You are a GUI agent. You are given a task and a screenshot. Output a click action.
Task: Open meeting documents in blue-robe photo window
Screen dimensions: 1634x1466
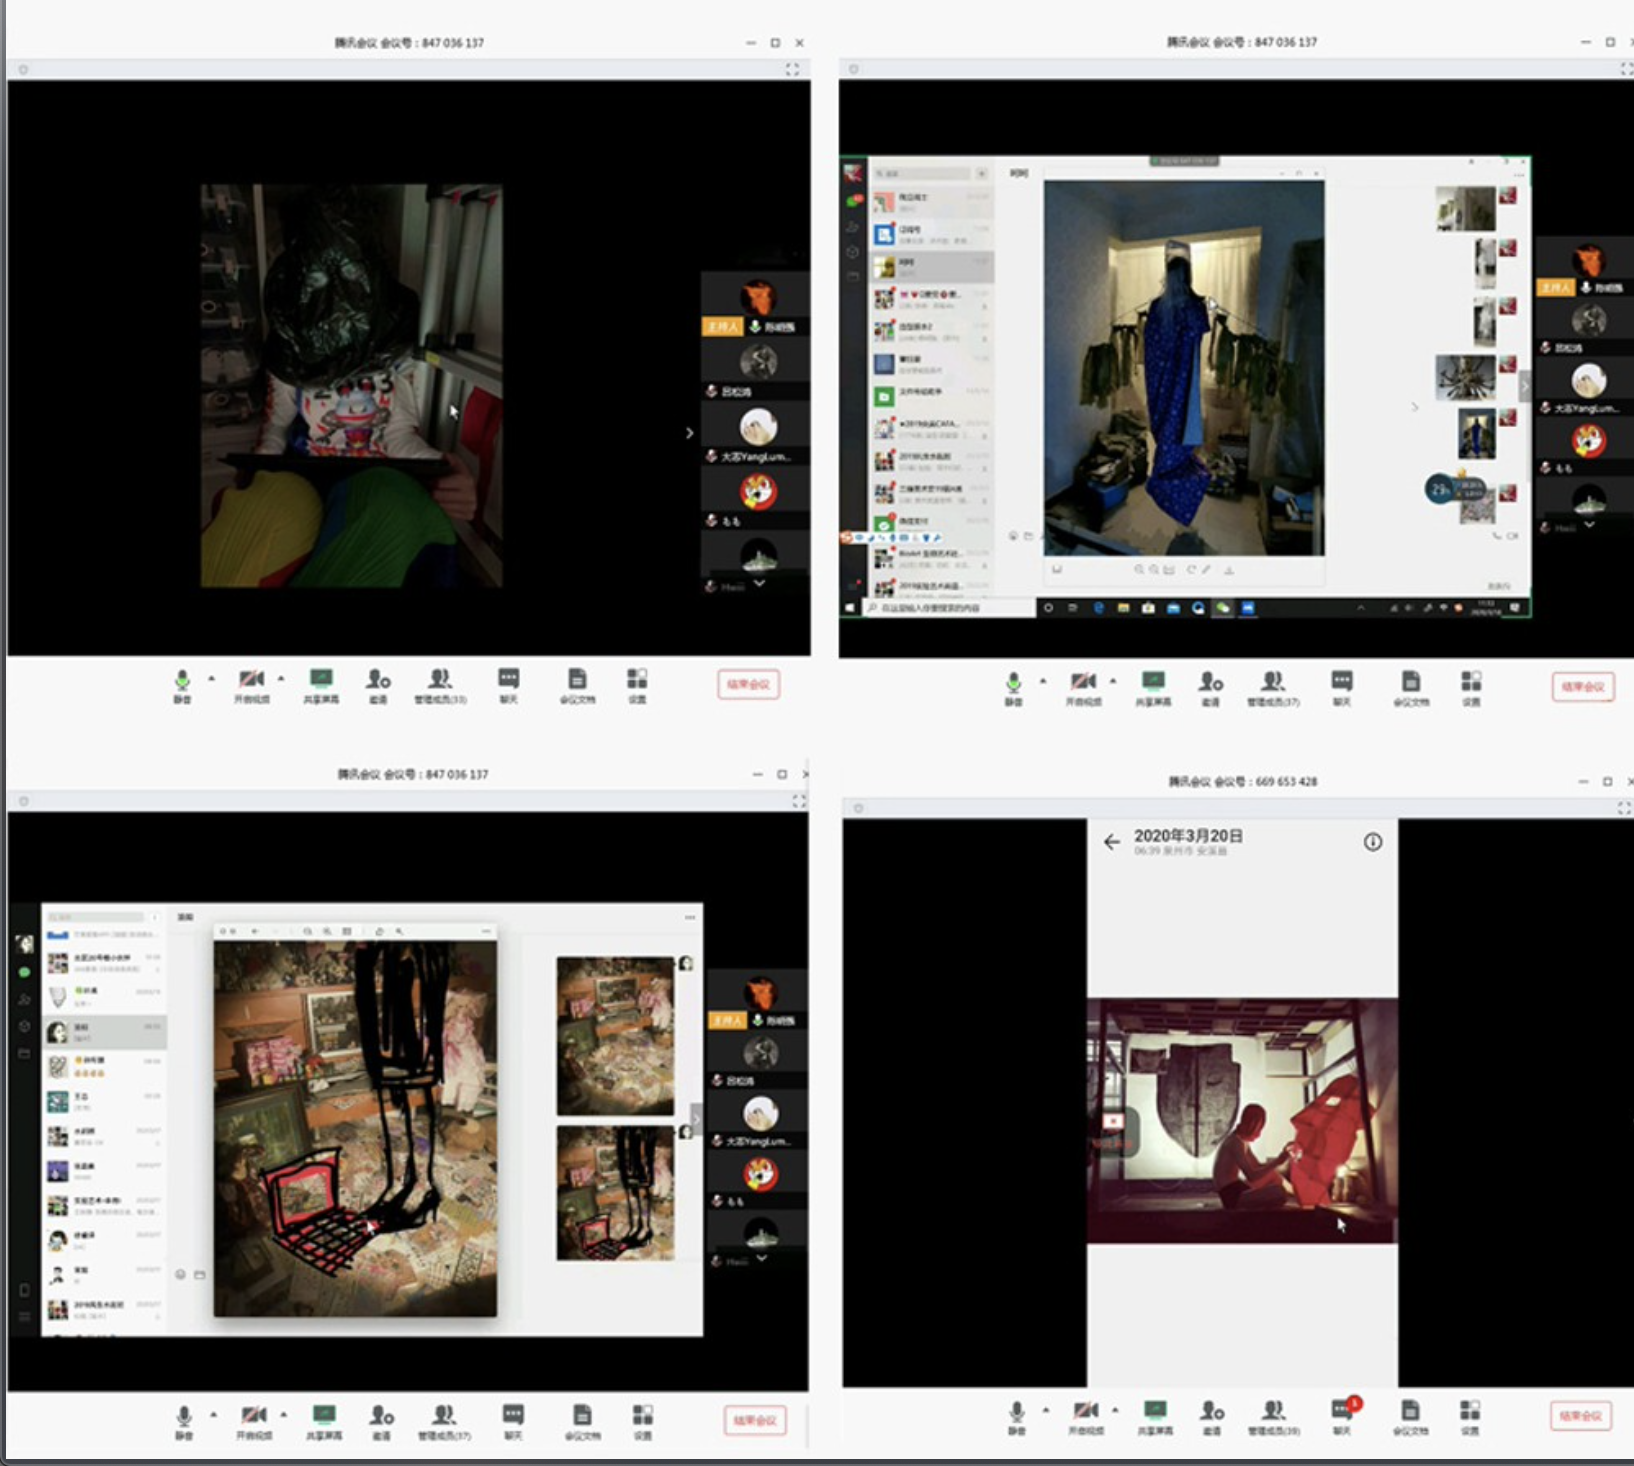[x=1411, y=689]
